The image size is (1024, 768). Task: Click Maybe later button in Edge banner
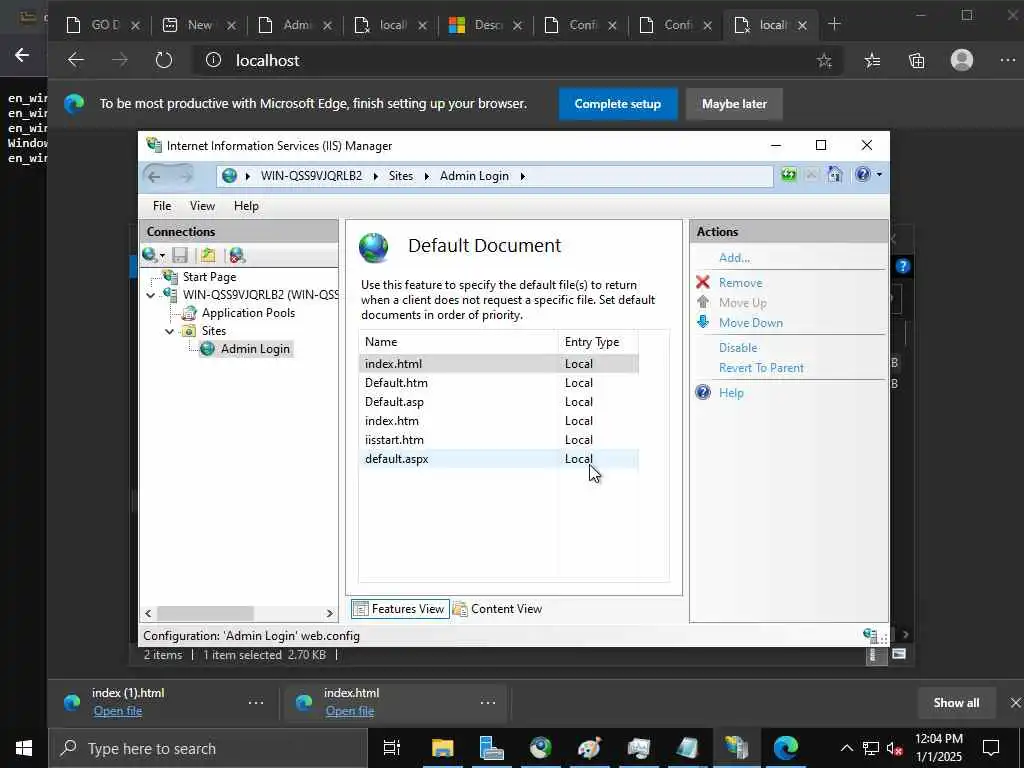coord(734,104)
